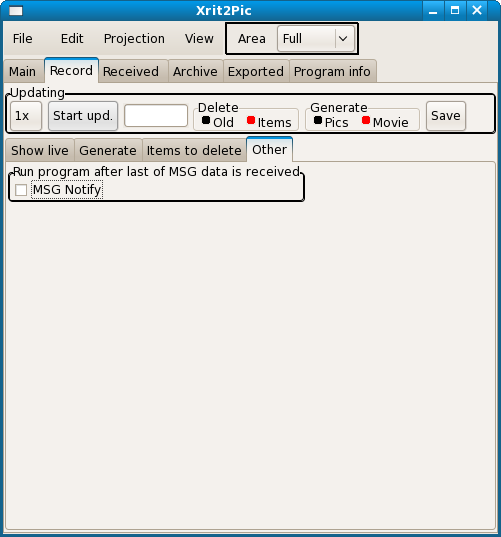The width and height of the screenshot is (501, 537).
Task: Maximize the Xrit2Pic window
Action: (x=455, y=11)
